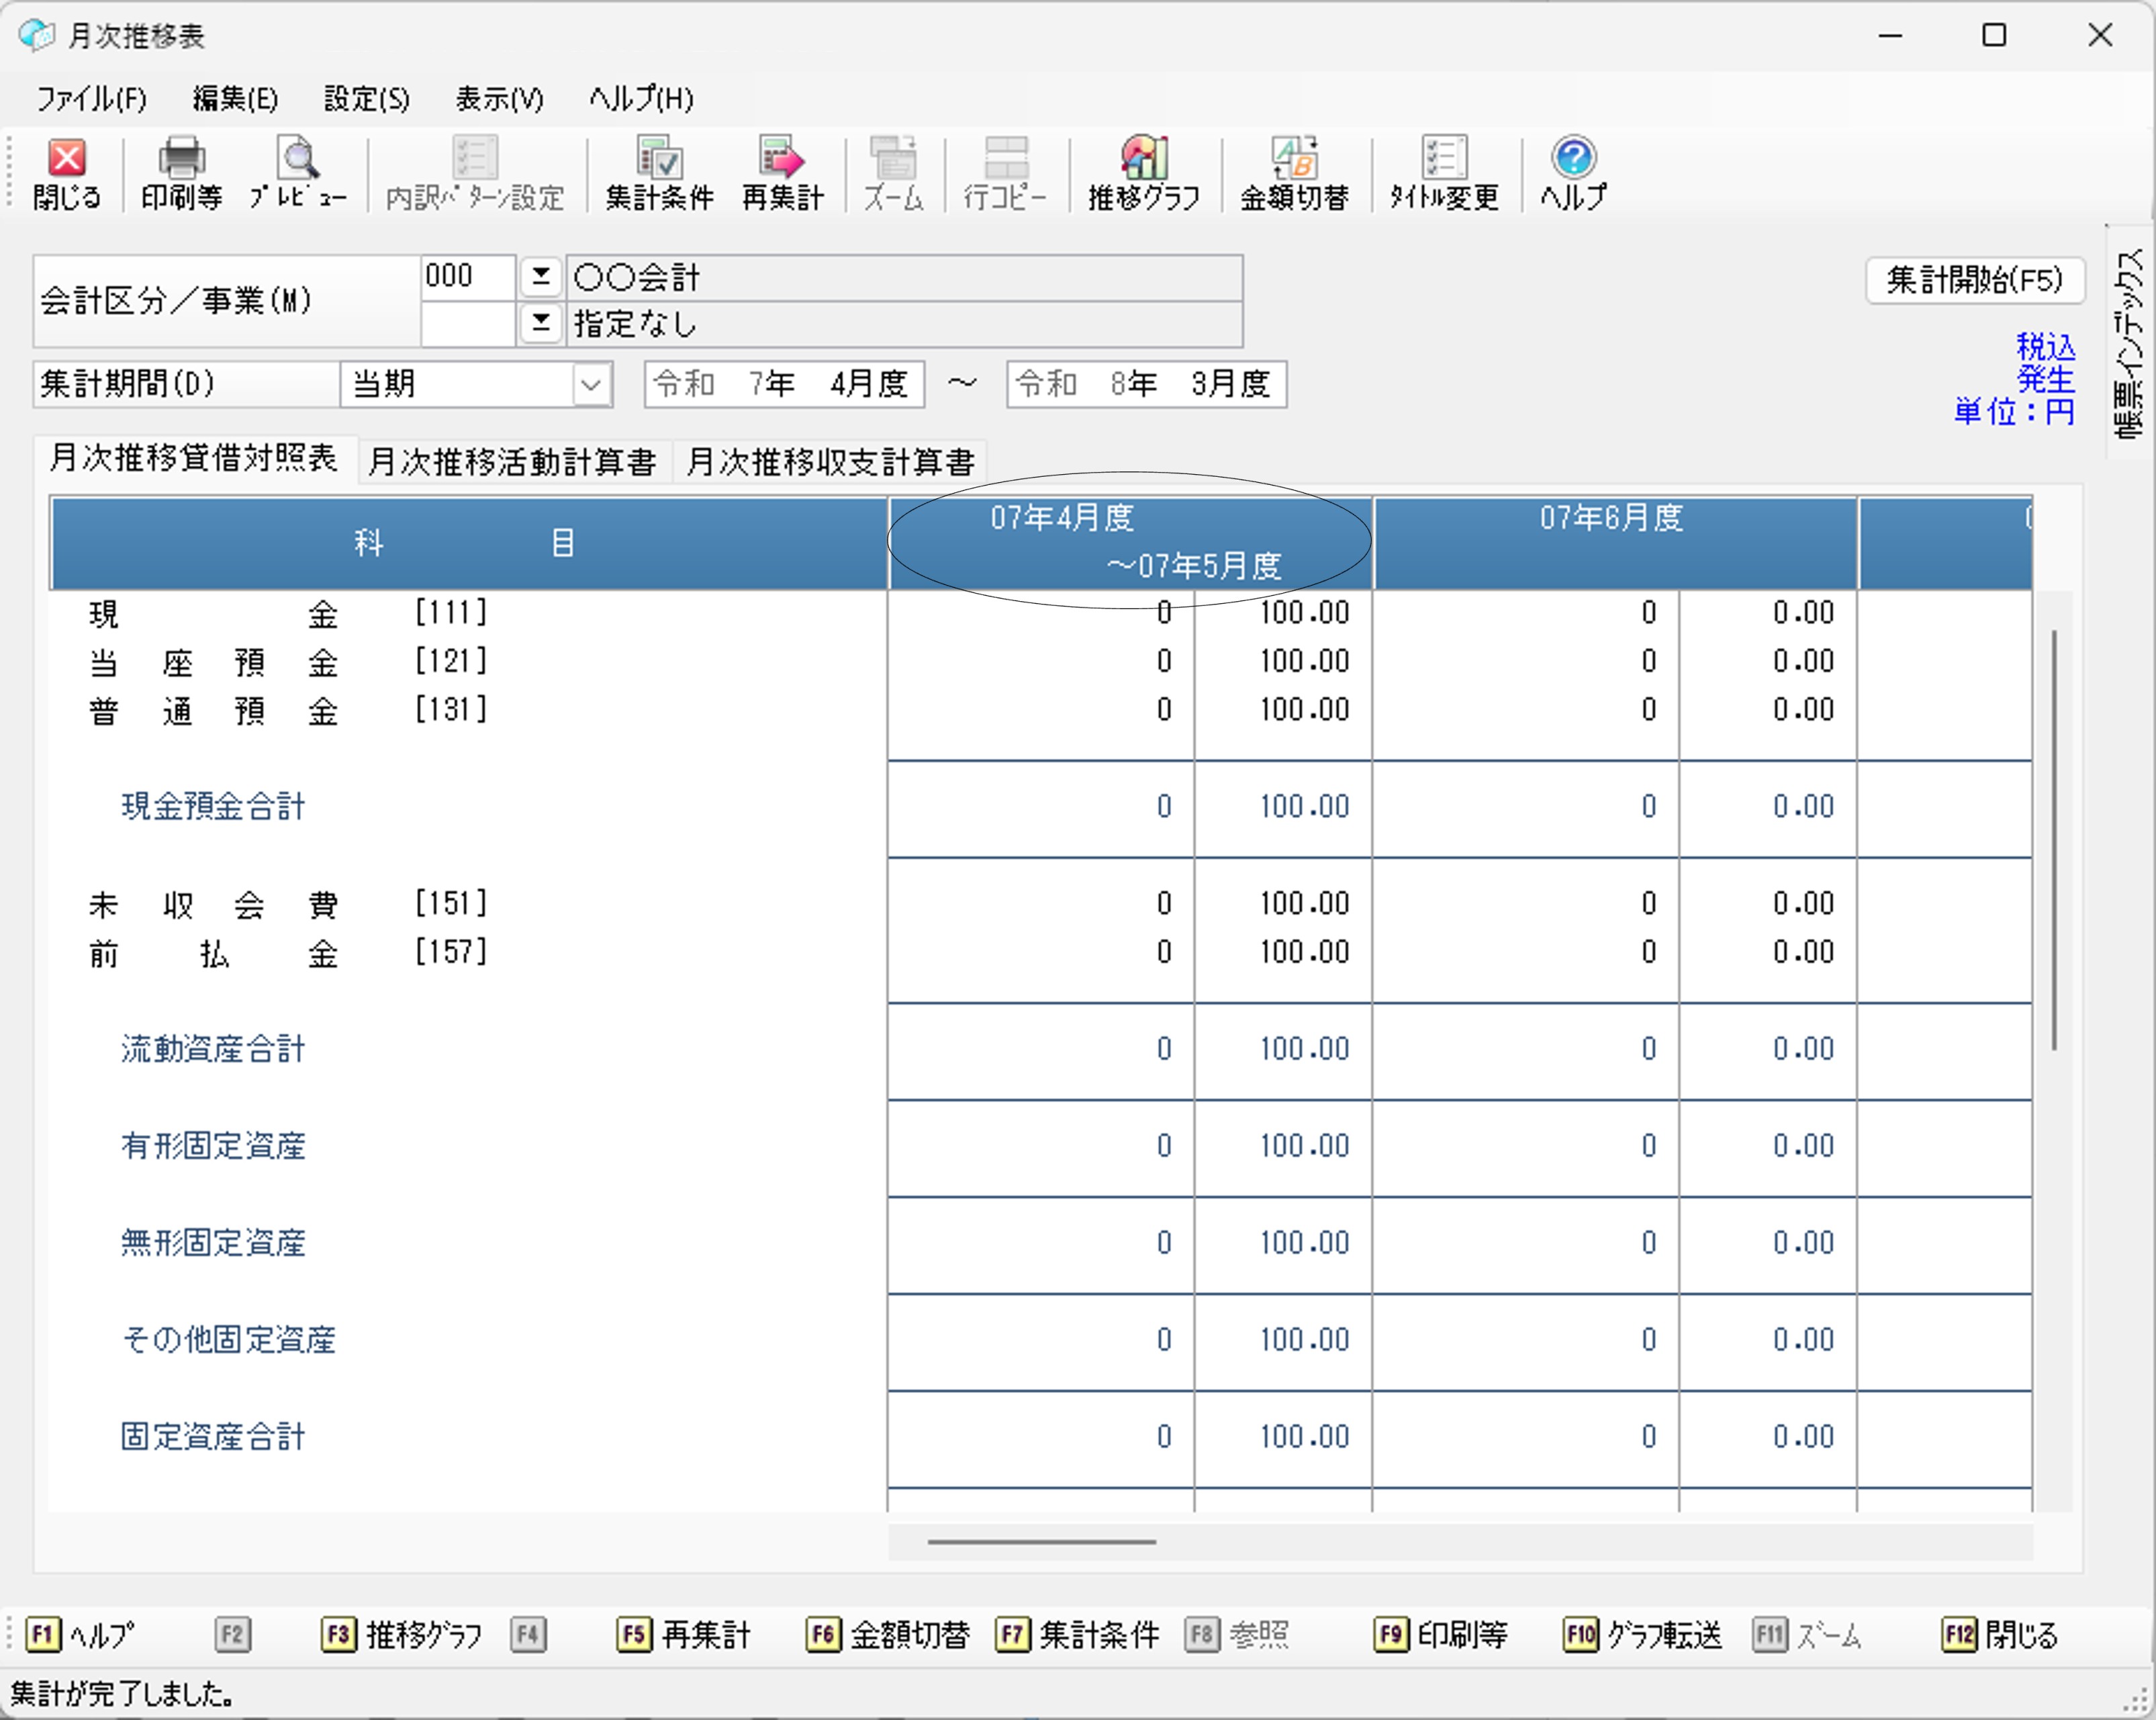Screen dimensions: 2156x1720
Task: Switch to 月次推移収支計算書 tab
Action: pos(830,462)
